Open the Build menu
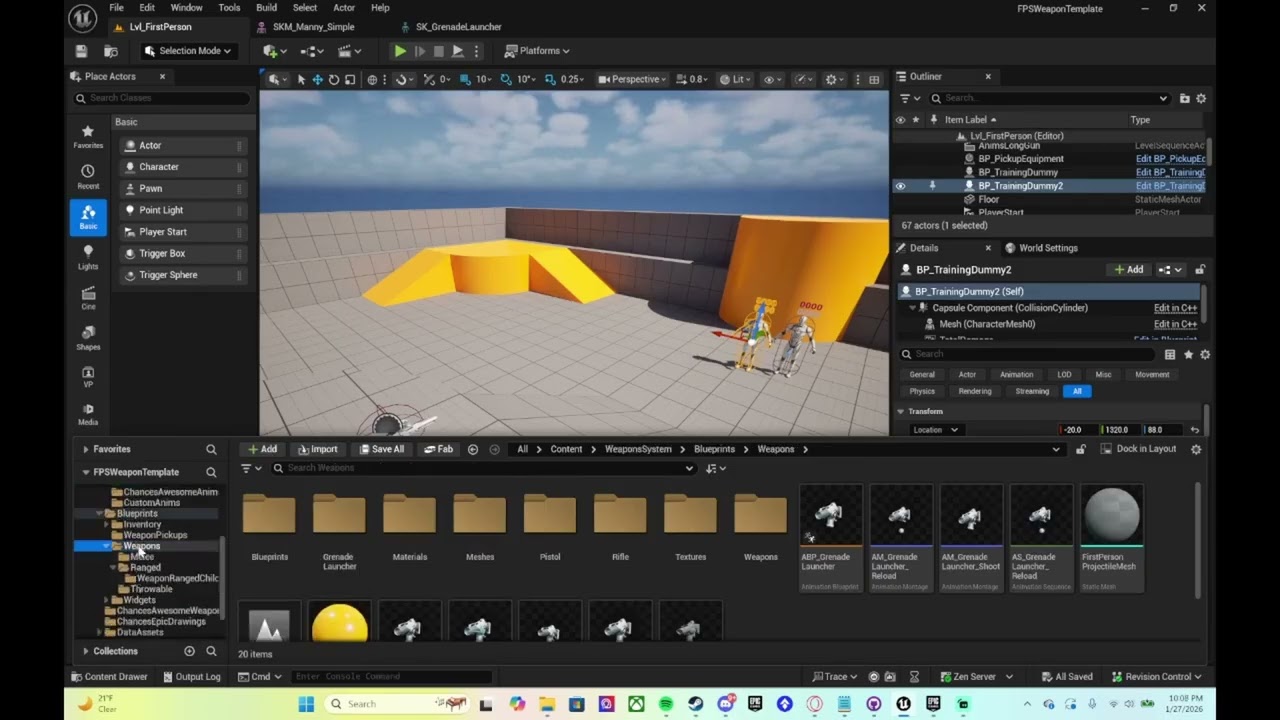 [x=266, y=8]
